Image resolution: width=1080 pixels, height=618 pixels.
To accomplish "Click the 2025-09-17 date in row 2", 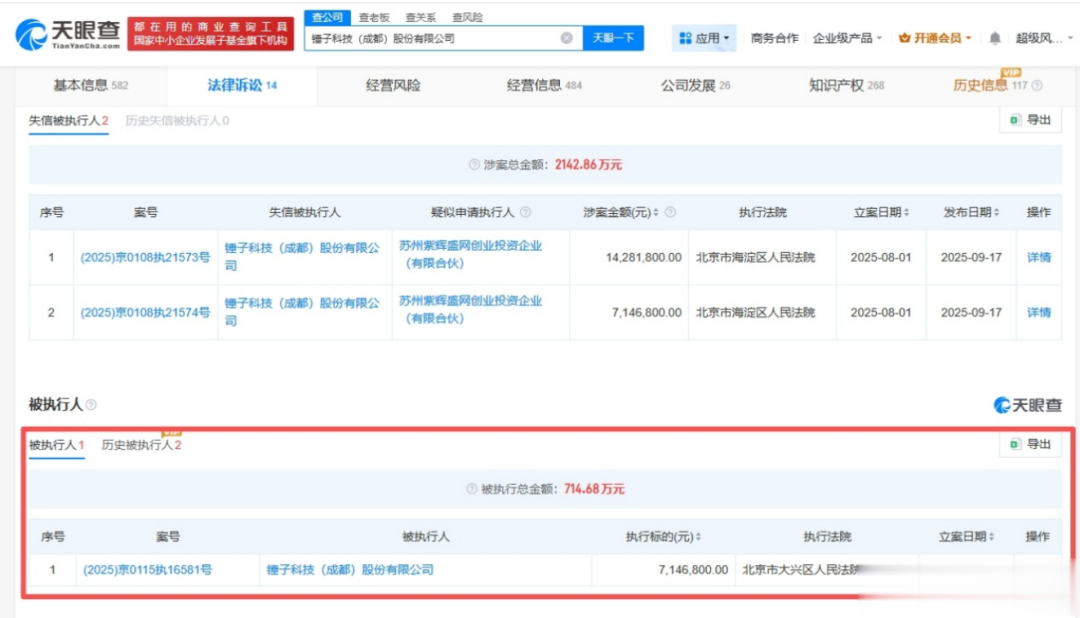I will pos(971,313).
